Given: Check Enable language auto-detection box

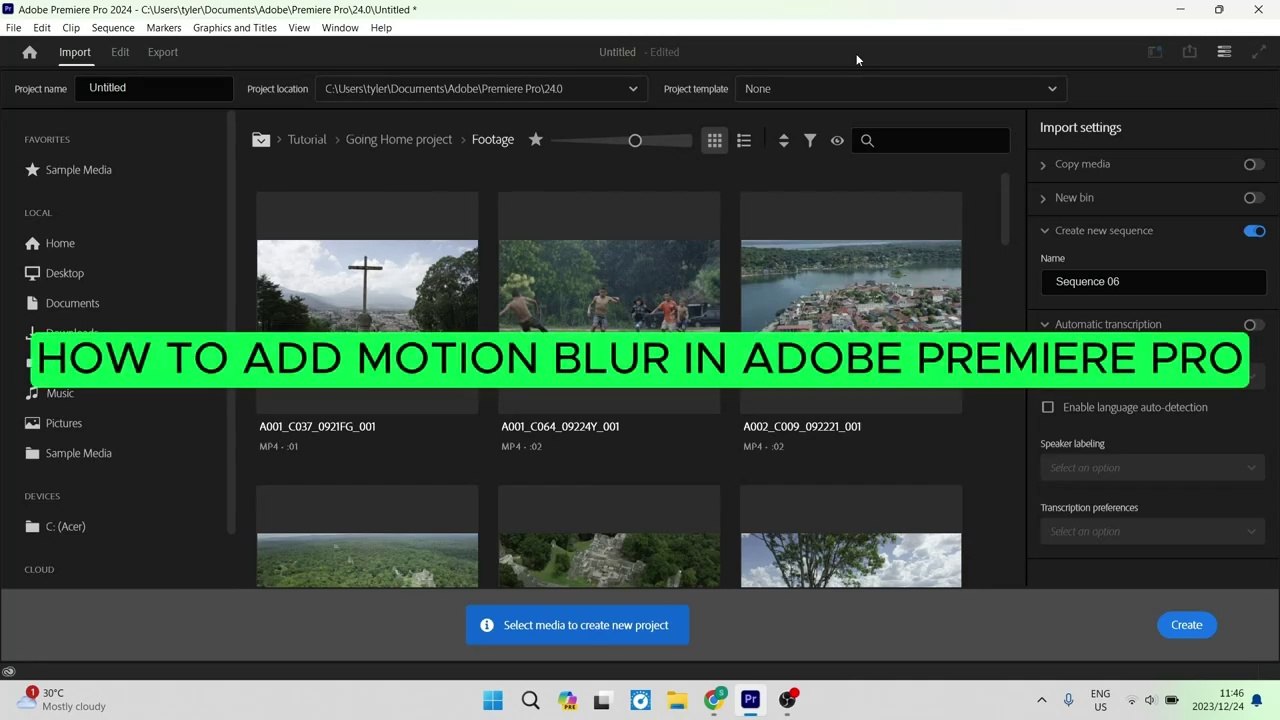Looking at the screenshot, I should click(1048, 407).
